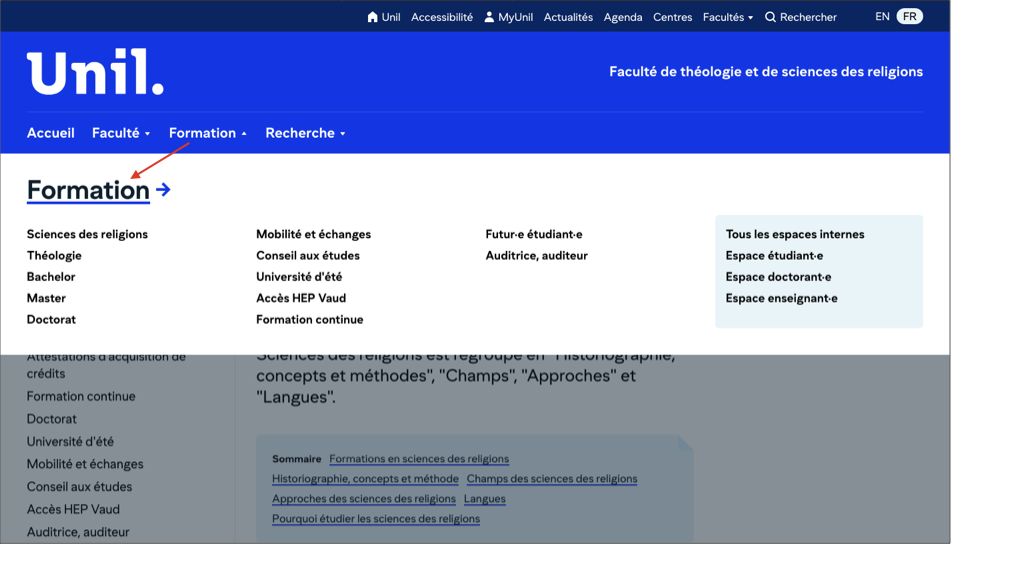Viewport: 1024px width, 567px height.
Task: Expand the Faculté menu
Action: point(121,133)
